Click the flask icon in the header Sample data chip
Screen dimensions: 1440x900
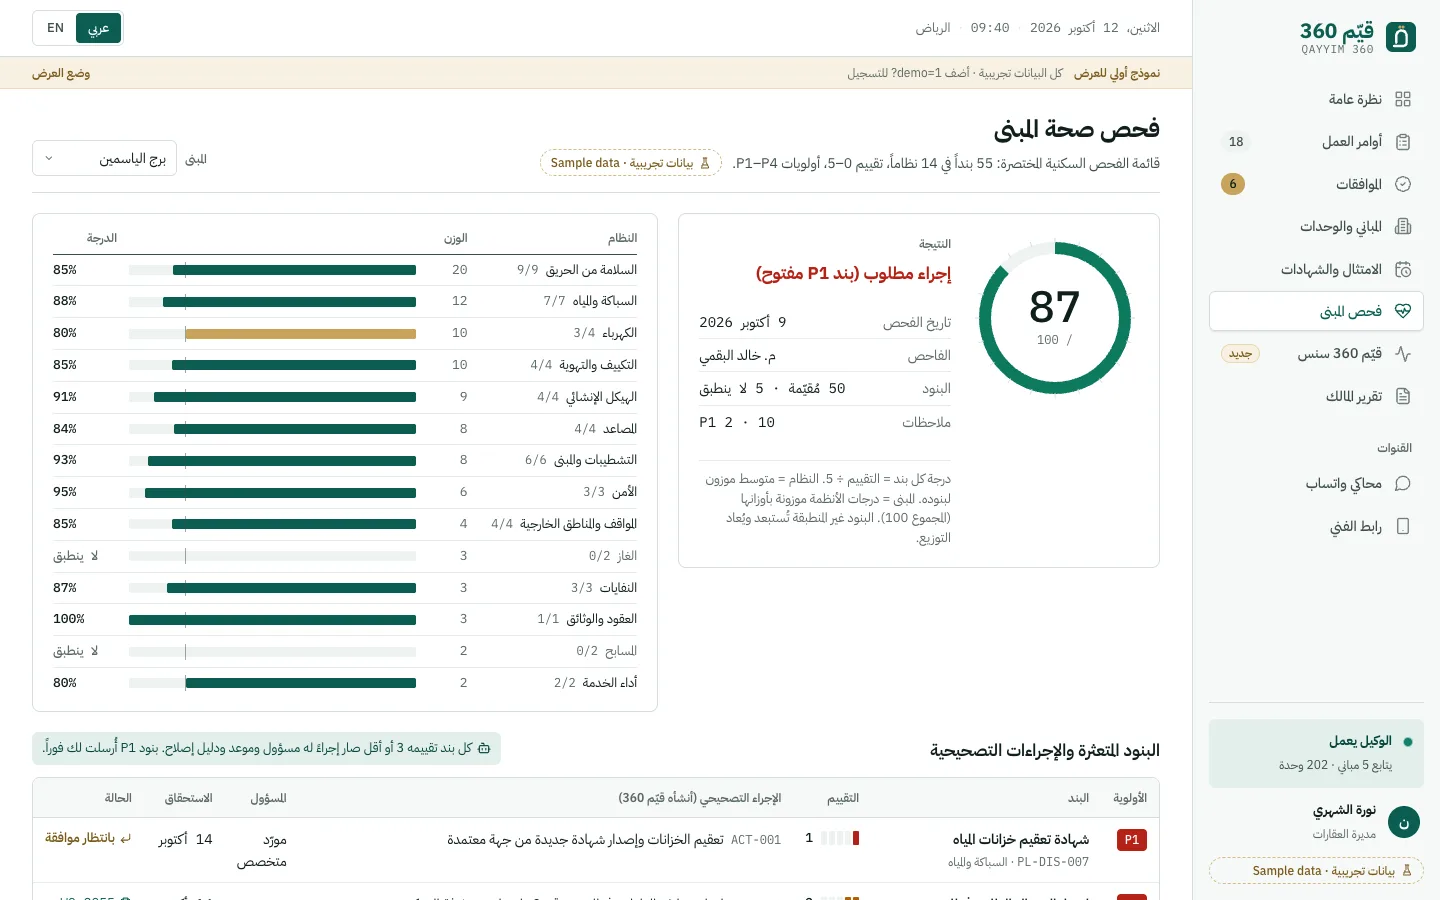click(705, 163)
